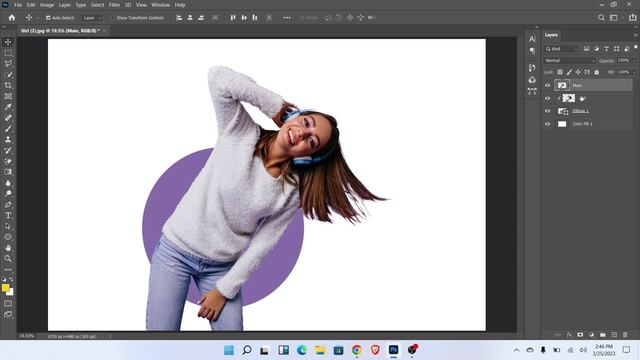Select the Eraser tool
The height and width of the screenshot is (360, 640).
coord(8,161)
